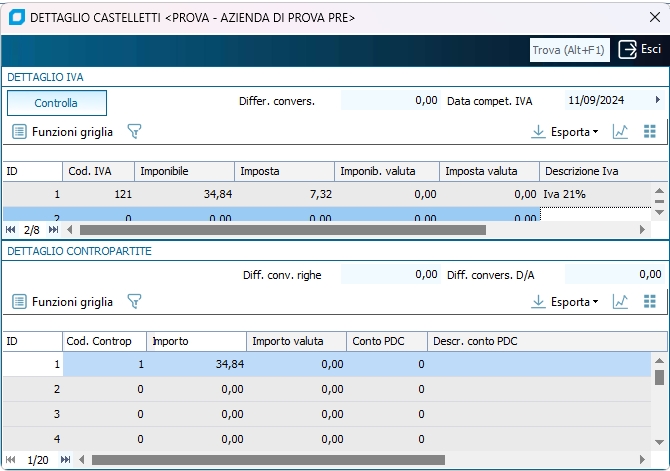
Task: Select the Imponibile cell 34,84 in IVA grid
Action: point(185,194)
